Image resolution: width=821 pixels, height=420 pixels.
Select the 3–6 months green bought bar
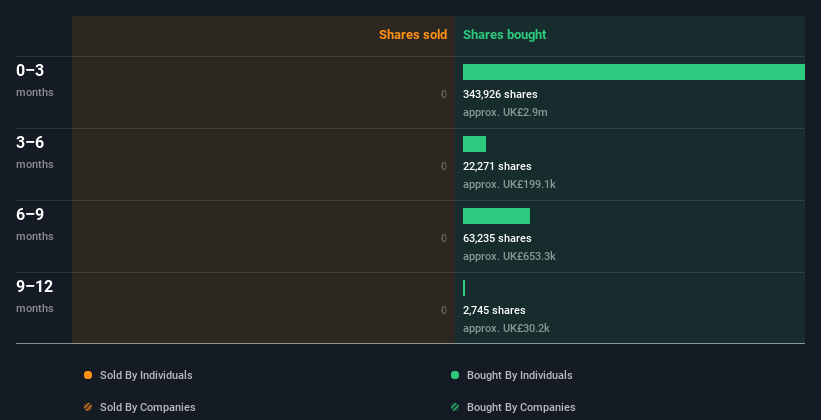pyautogui.click(x=474, y=144)
